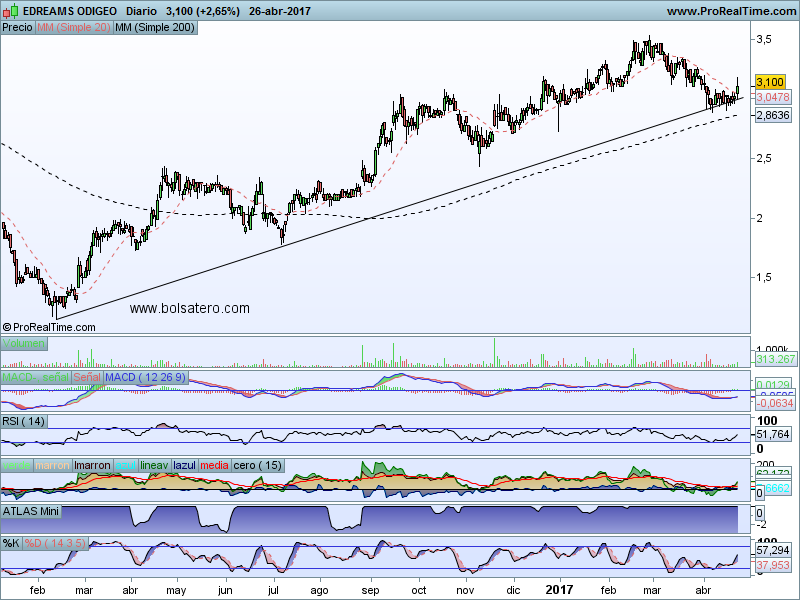Toggle the verde series label
800x600 pixels.
[17, 465]
